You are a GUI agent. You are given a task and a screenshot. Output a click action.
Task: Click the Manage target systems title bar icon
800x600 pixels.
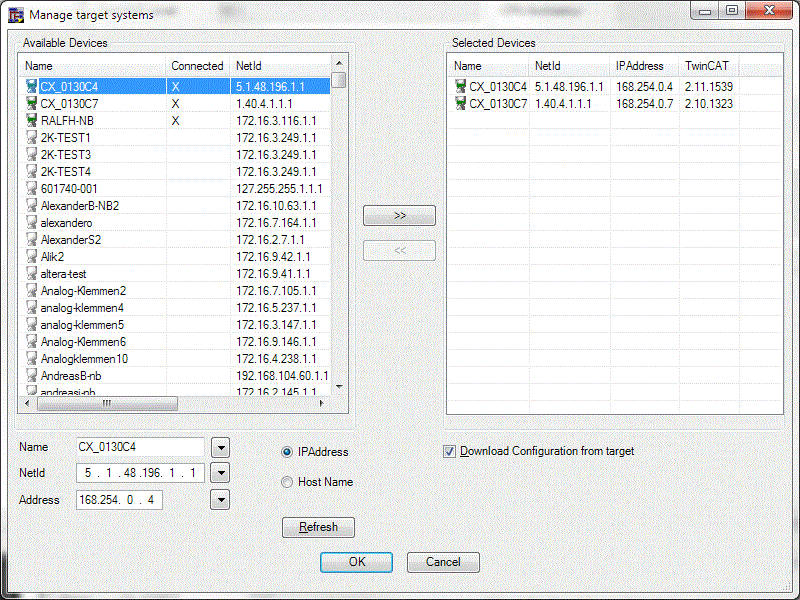click(16, 15)
